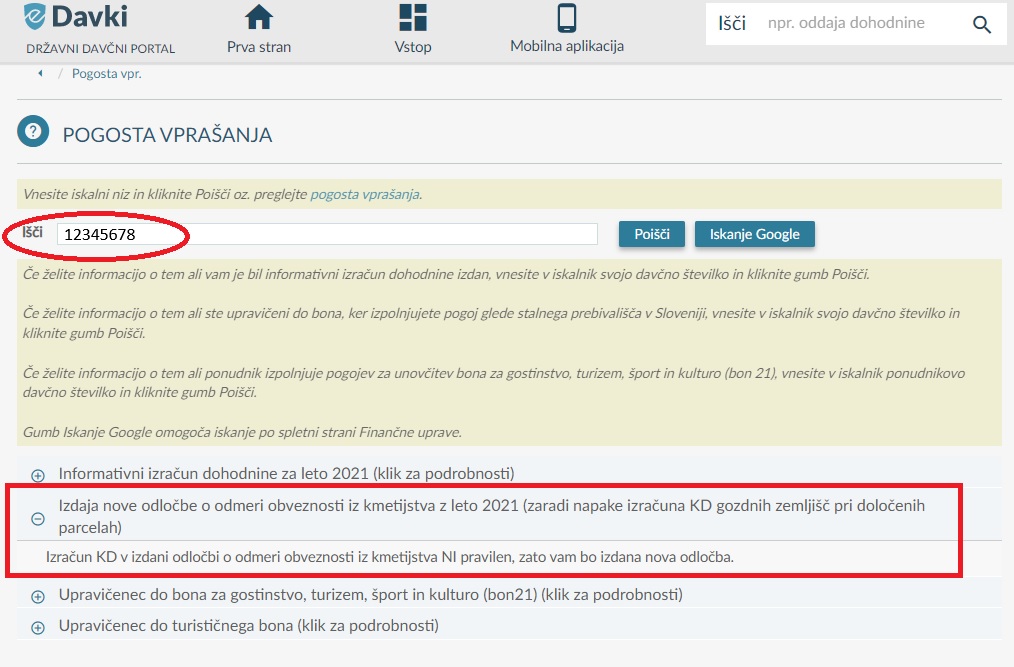Viewport: 1014px width, 667px height.
Task: Open the Vstop dashboard icon
Action: tap(413, 18)
